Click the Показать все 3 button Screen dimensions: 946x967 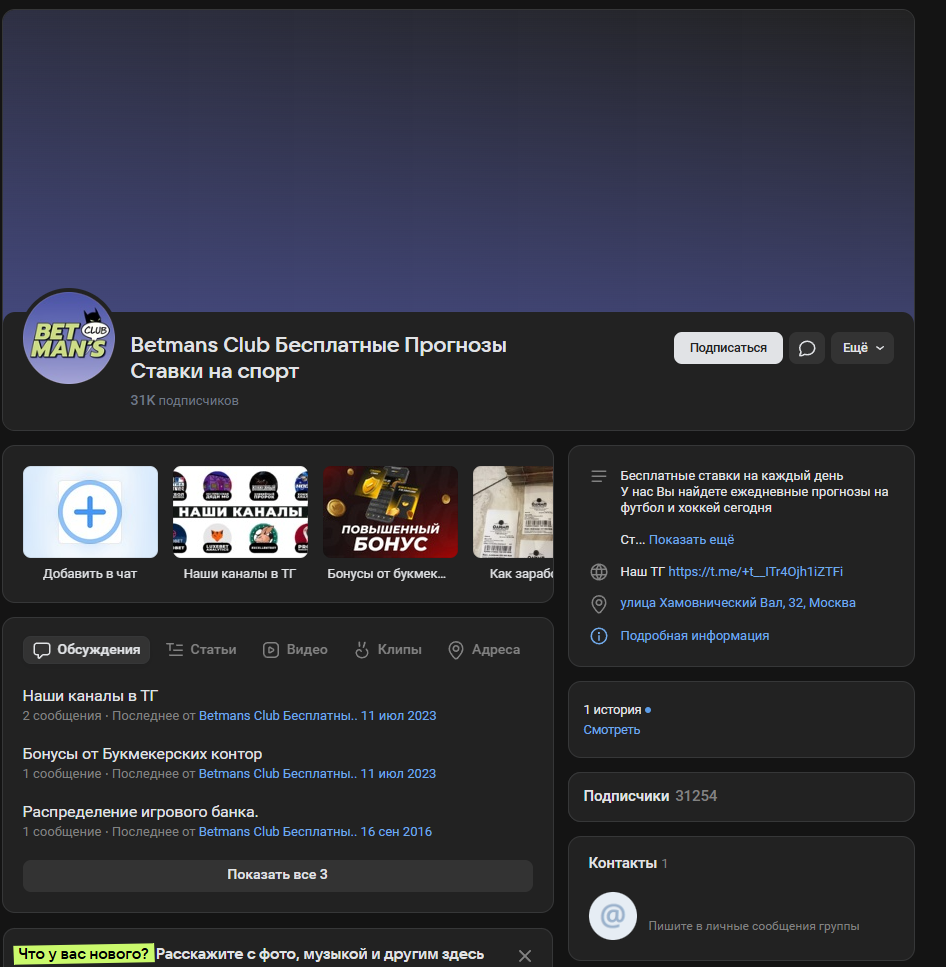pos(278,874)
